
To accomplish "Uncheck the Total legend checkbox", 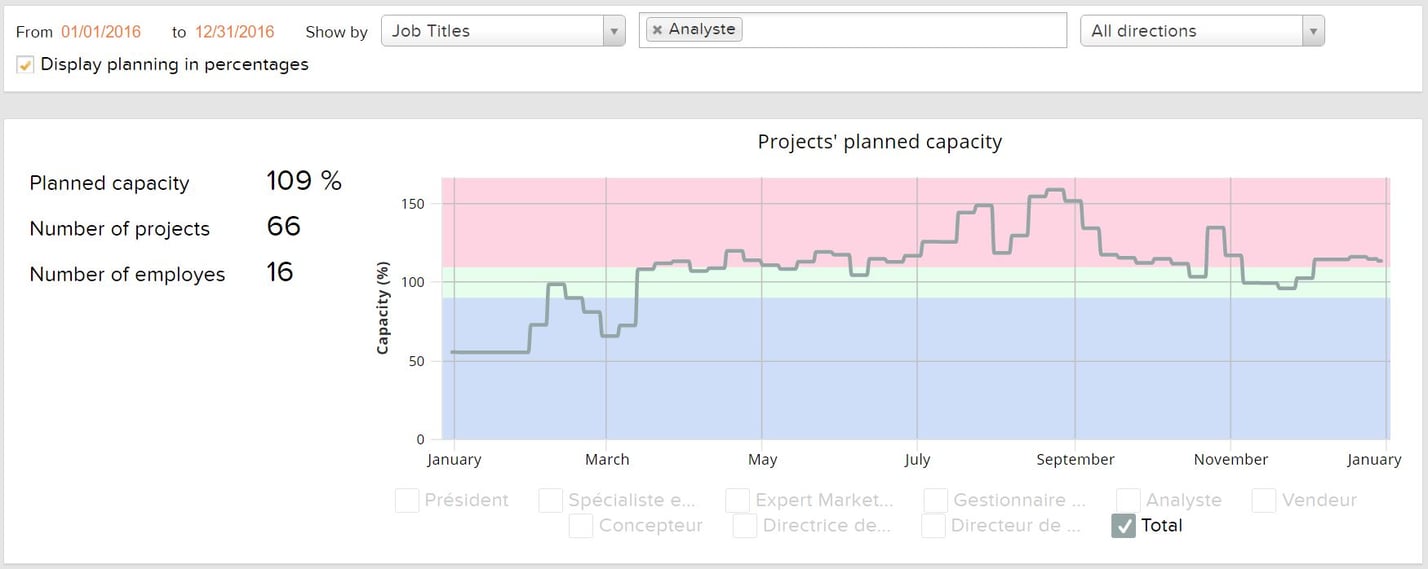I will (x=1123, y=526).
